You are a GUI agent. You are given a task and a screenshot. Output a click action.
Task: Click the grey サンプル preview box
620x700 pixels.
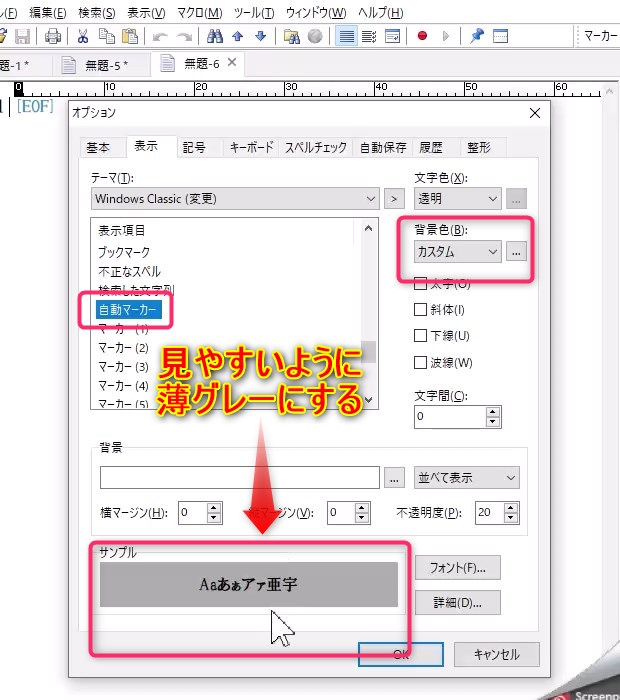249,584
